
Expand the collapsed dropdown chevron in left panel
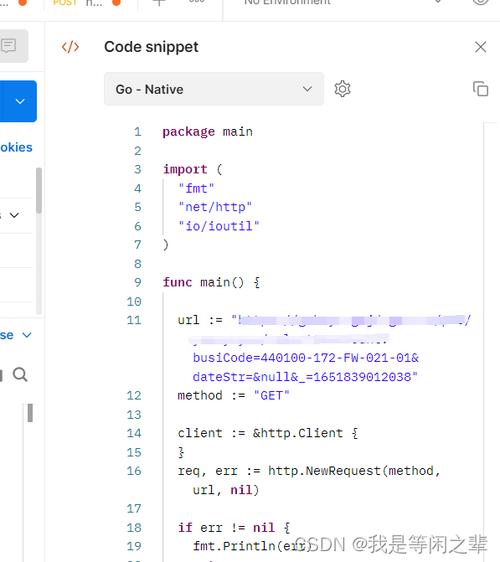[14, 215]
